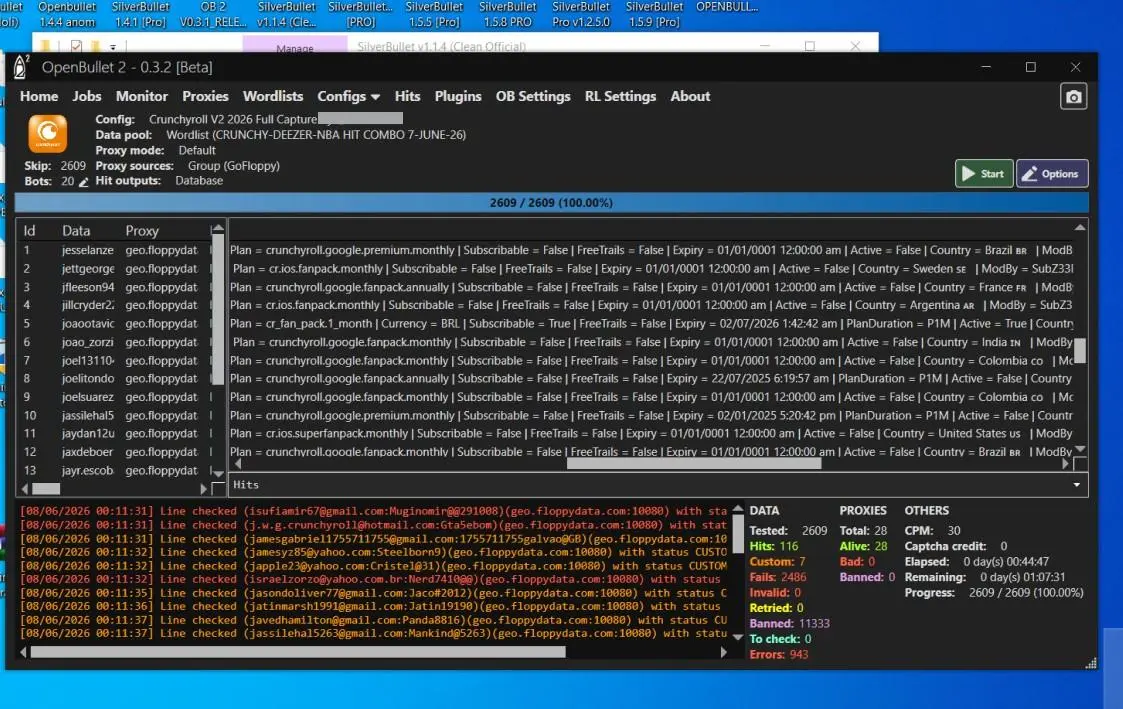Viewport: 1123px width, 709px height.
Task: Click scroll-up arrow of the log panel
Action: click(738, 510)
